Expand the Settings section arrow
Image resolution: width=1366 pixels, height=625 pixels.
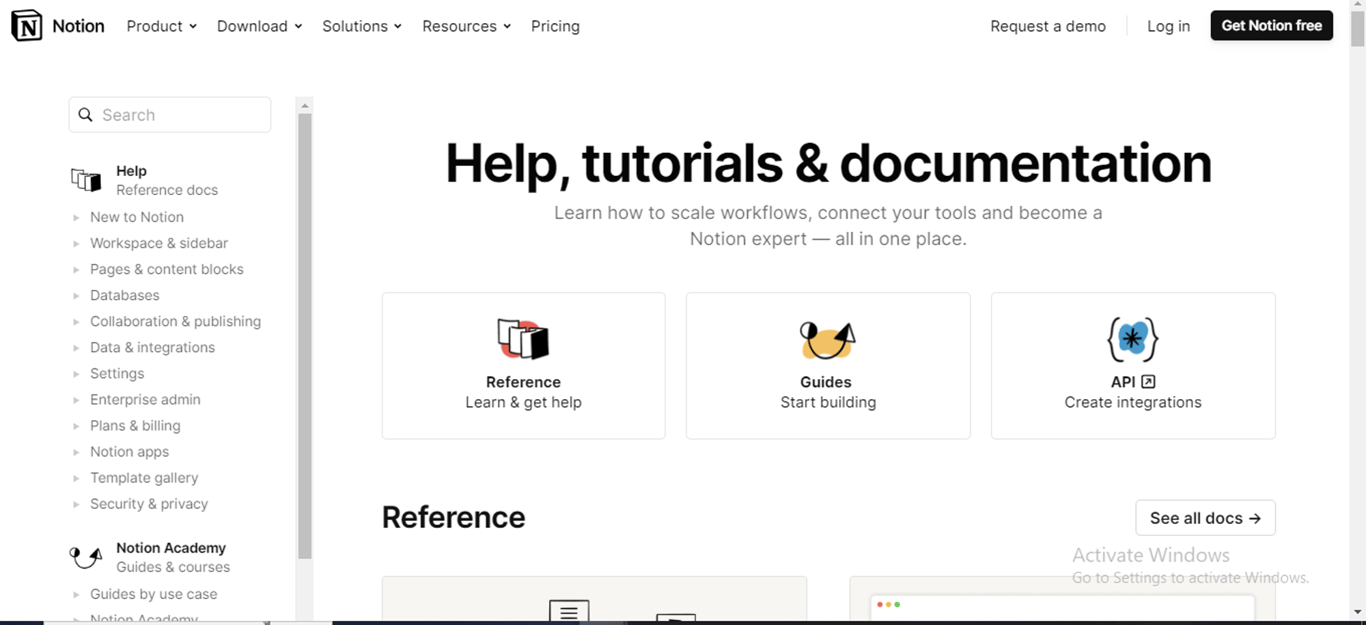[x=76, y=373]
